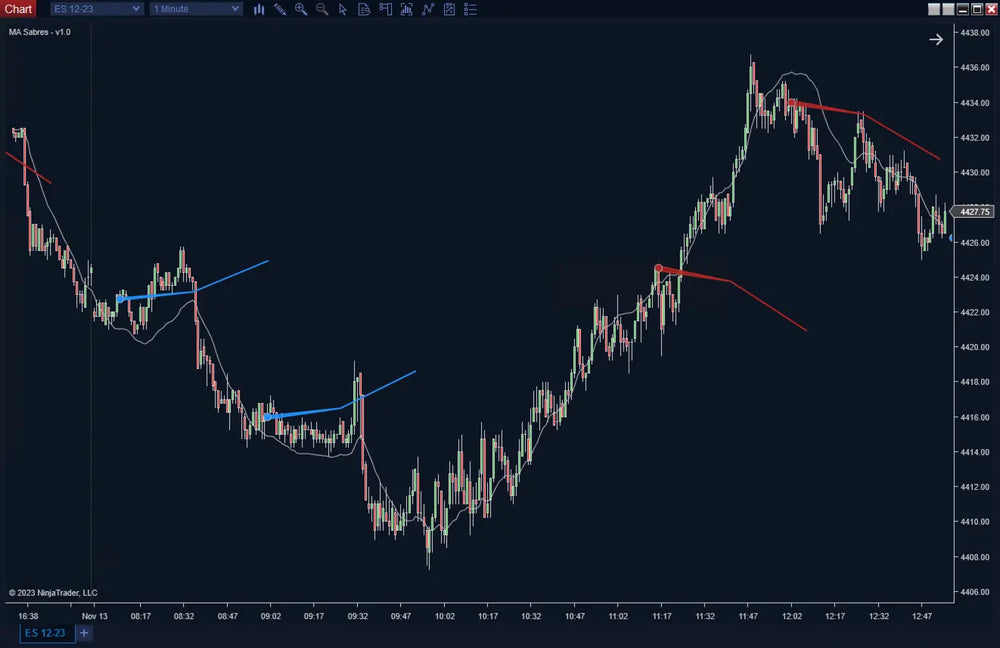The width and height of the screenshot is (1000, 648).
Task: Select the ES 12-23 bottom tab
Action: 46,633
